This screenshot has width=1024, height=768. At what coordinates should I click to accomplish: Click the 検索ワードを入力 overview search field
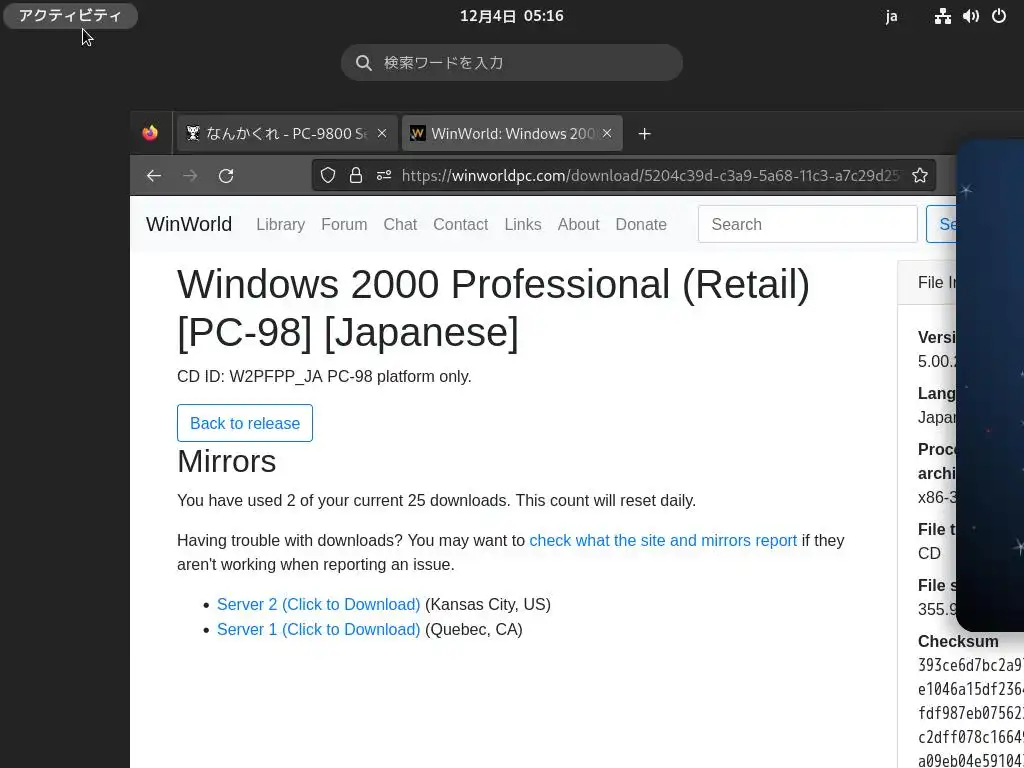click(512, 63)
